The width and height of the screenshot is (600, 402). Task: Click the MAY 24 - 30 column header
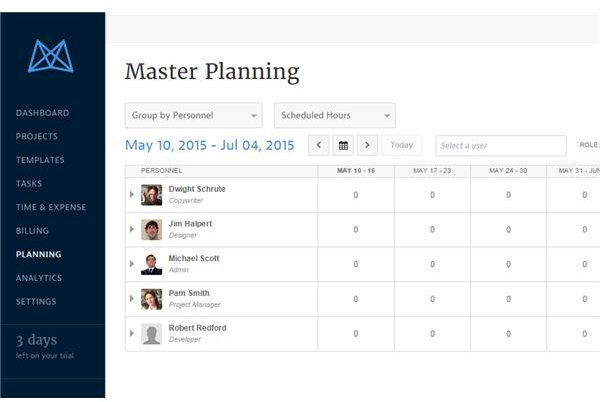508,171
